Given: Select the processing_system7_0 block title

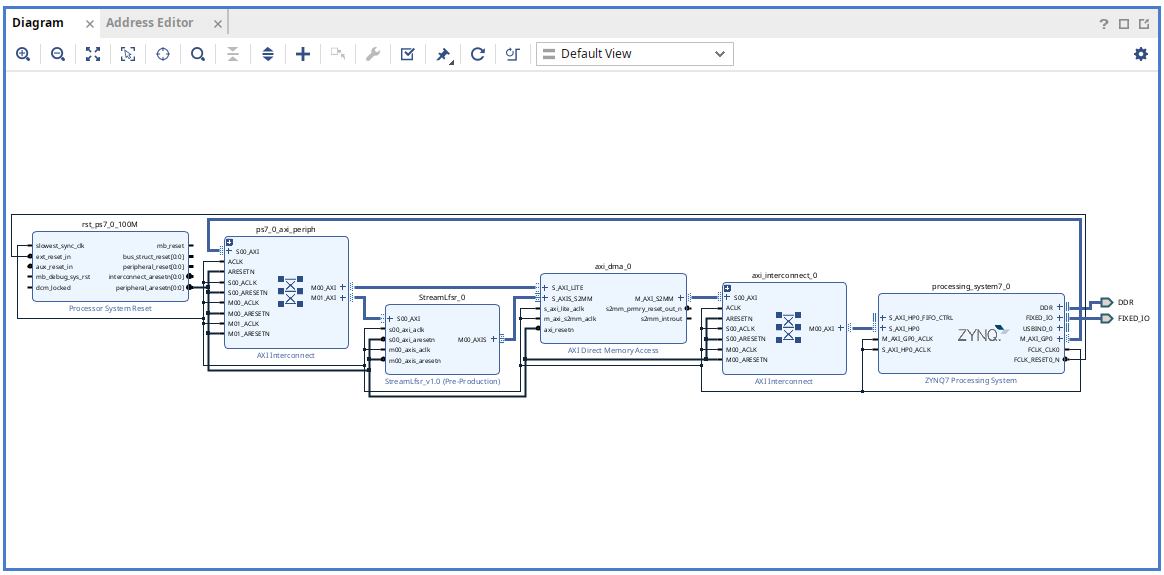Looking at the screenshot, I should pyautogui.click(x=971, y=286).
